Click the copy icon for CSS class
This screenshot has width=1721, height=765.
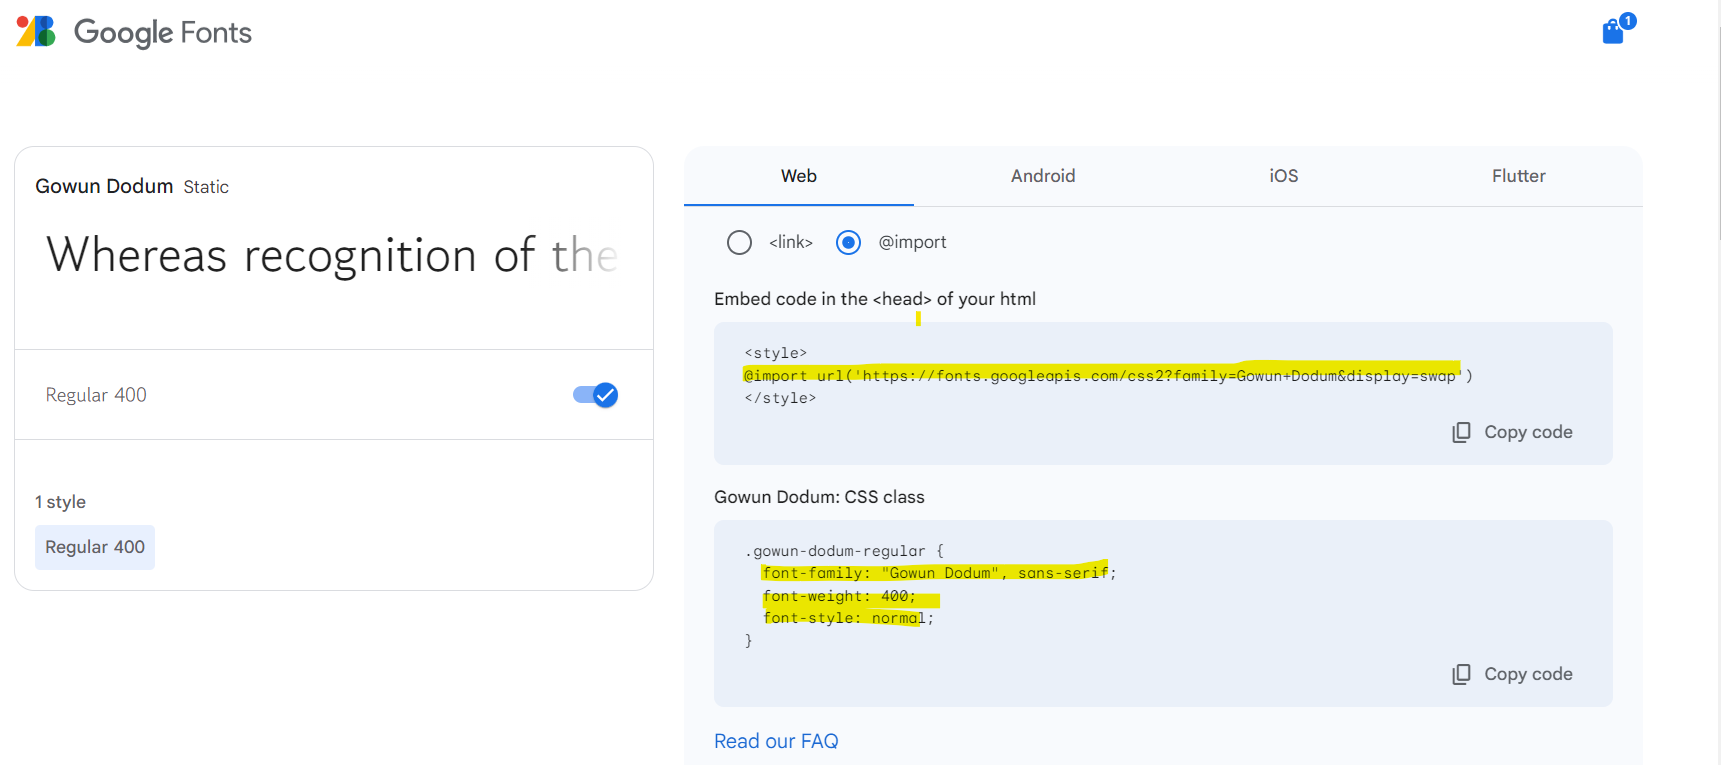point(1461,674)
